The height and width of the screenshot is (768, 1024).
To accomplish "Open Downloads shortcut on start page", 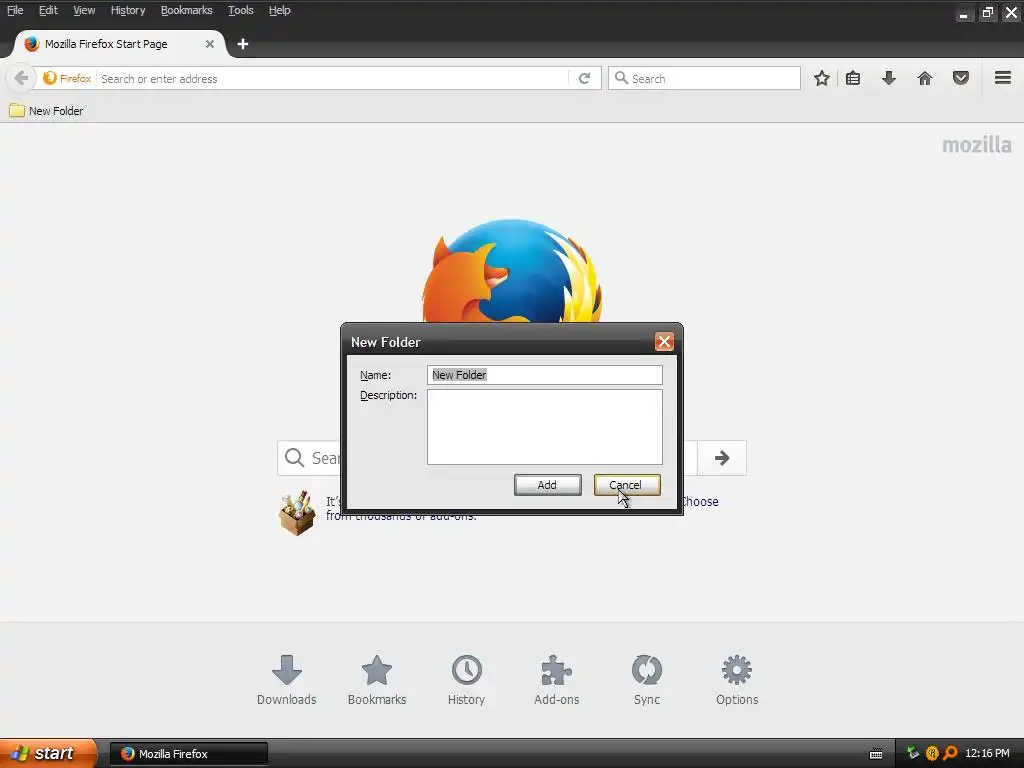I will (287, 680).
